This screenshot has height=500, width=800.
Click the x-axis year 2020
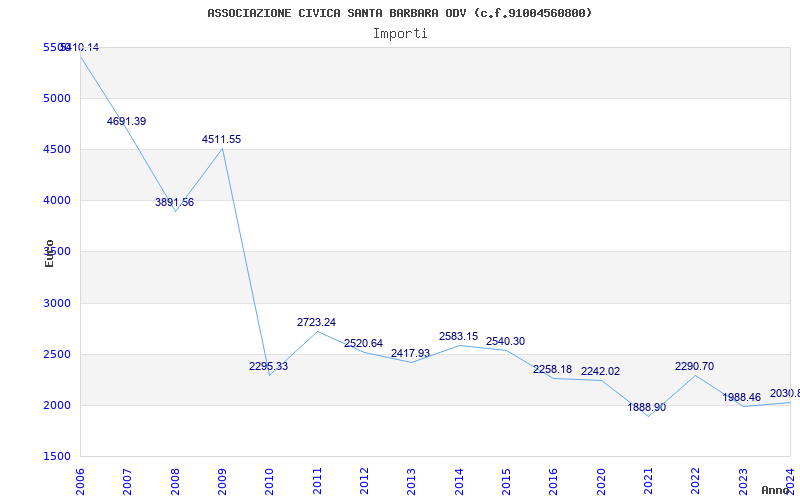click(x=601, y=482)
